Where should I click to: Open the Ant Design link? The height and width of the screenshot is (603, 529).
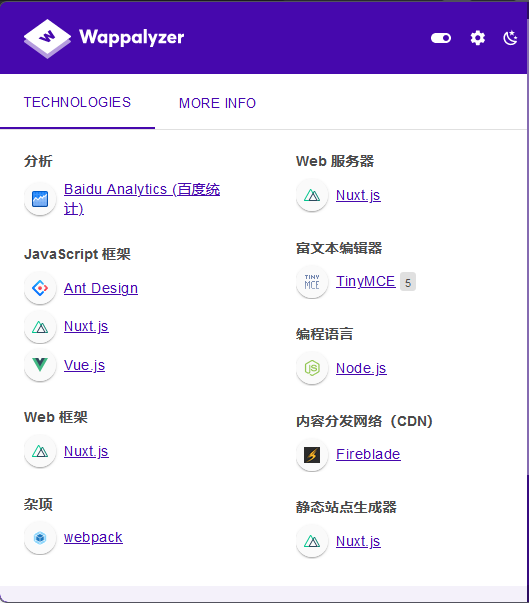[101, 288]
